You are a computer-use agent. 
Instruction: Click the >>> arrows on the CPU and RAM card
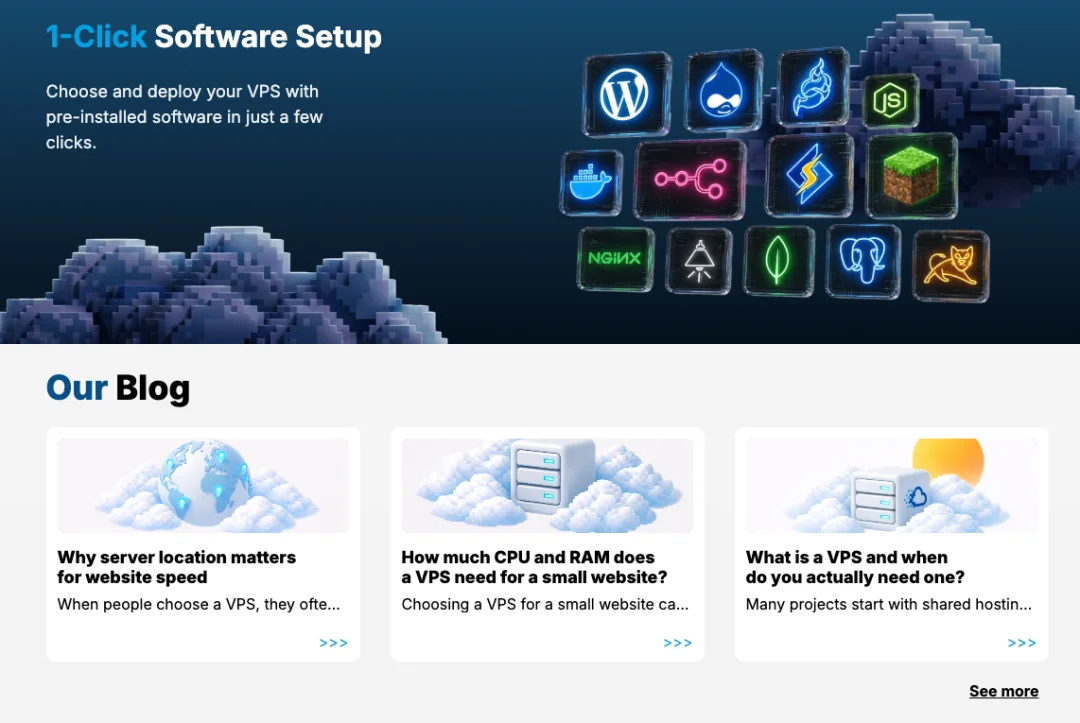pyautogui.click(x=678, y=643)
